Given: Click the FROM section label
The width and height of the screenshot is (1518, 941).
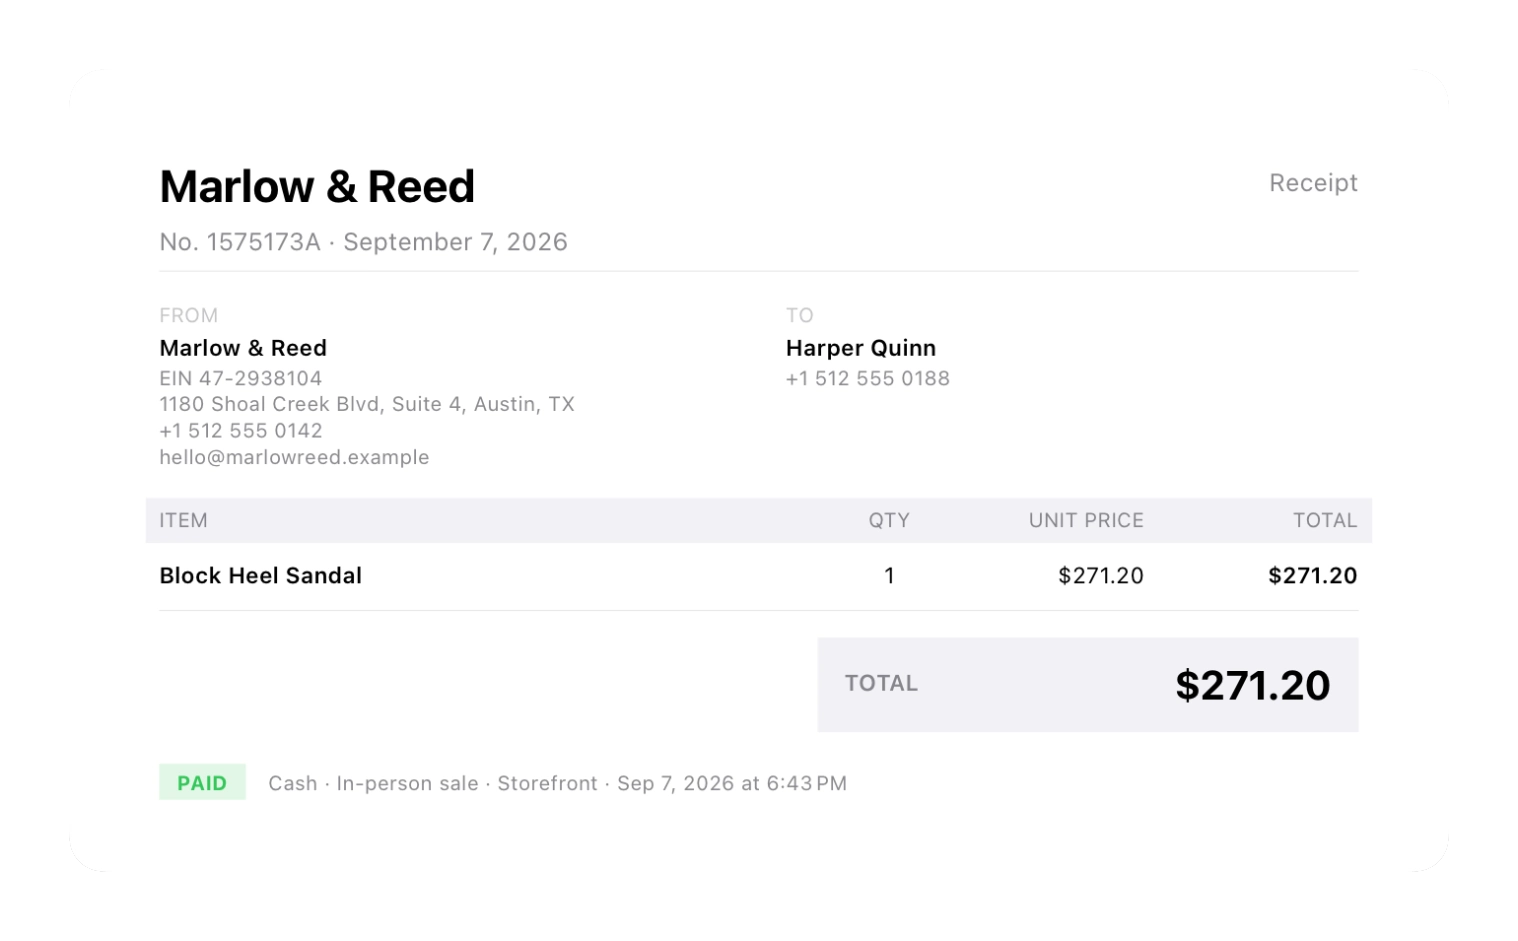Looking at the screenshot, I should coord(188,315).
